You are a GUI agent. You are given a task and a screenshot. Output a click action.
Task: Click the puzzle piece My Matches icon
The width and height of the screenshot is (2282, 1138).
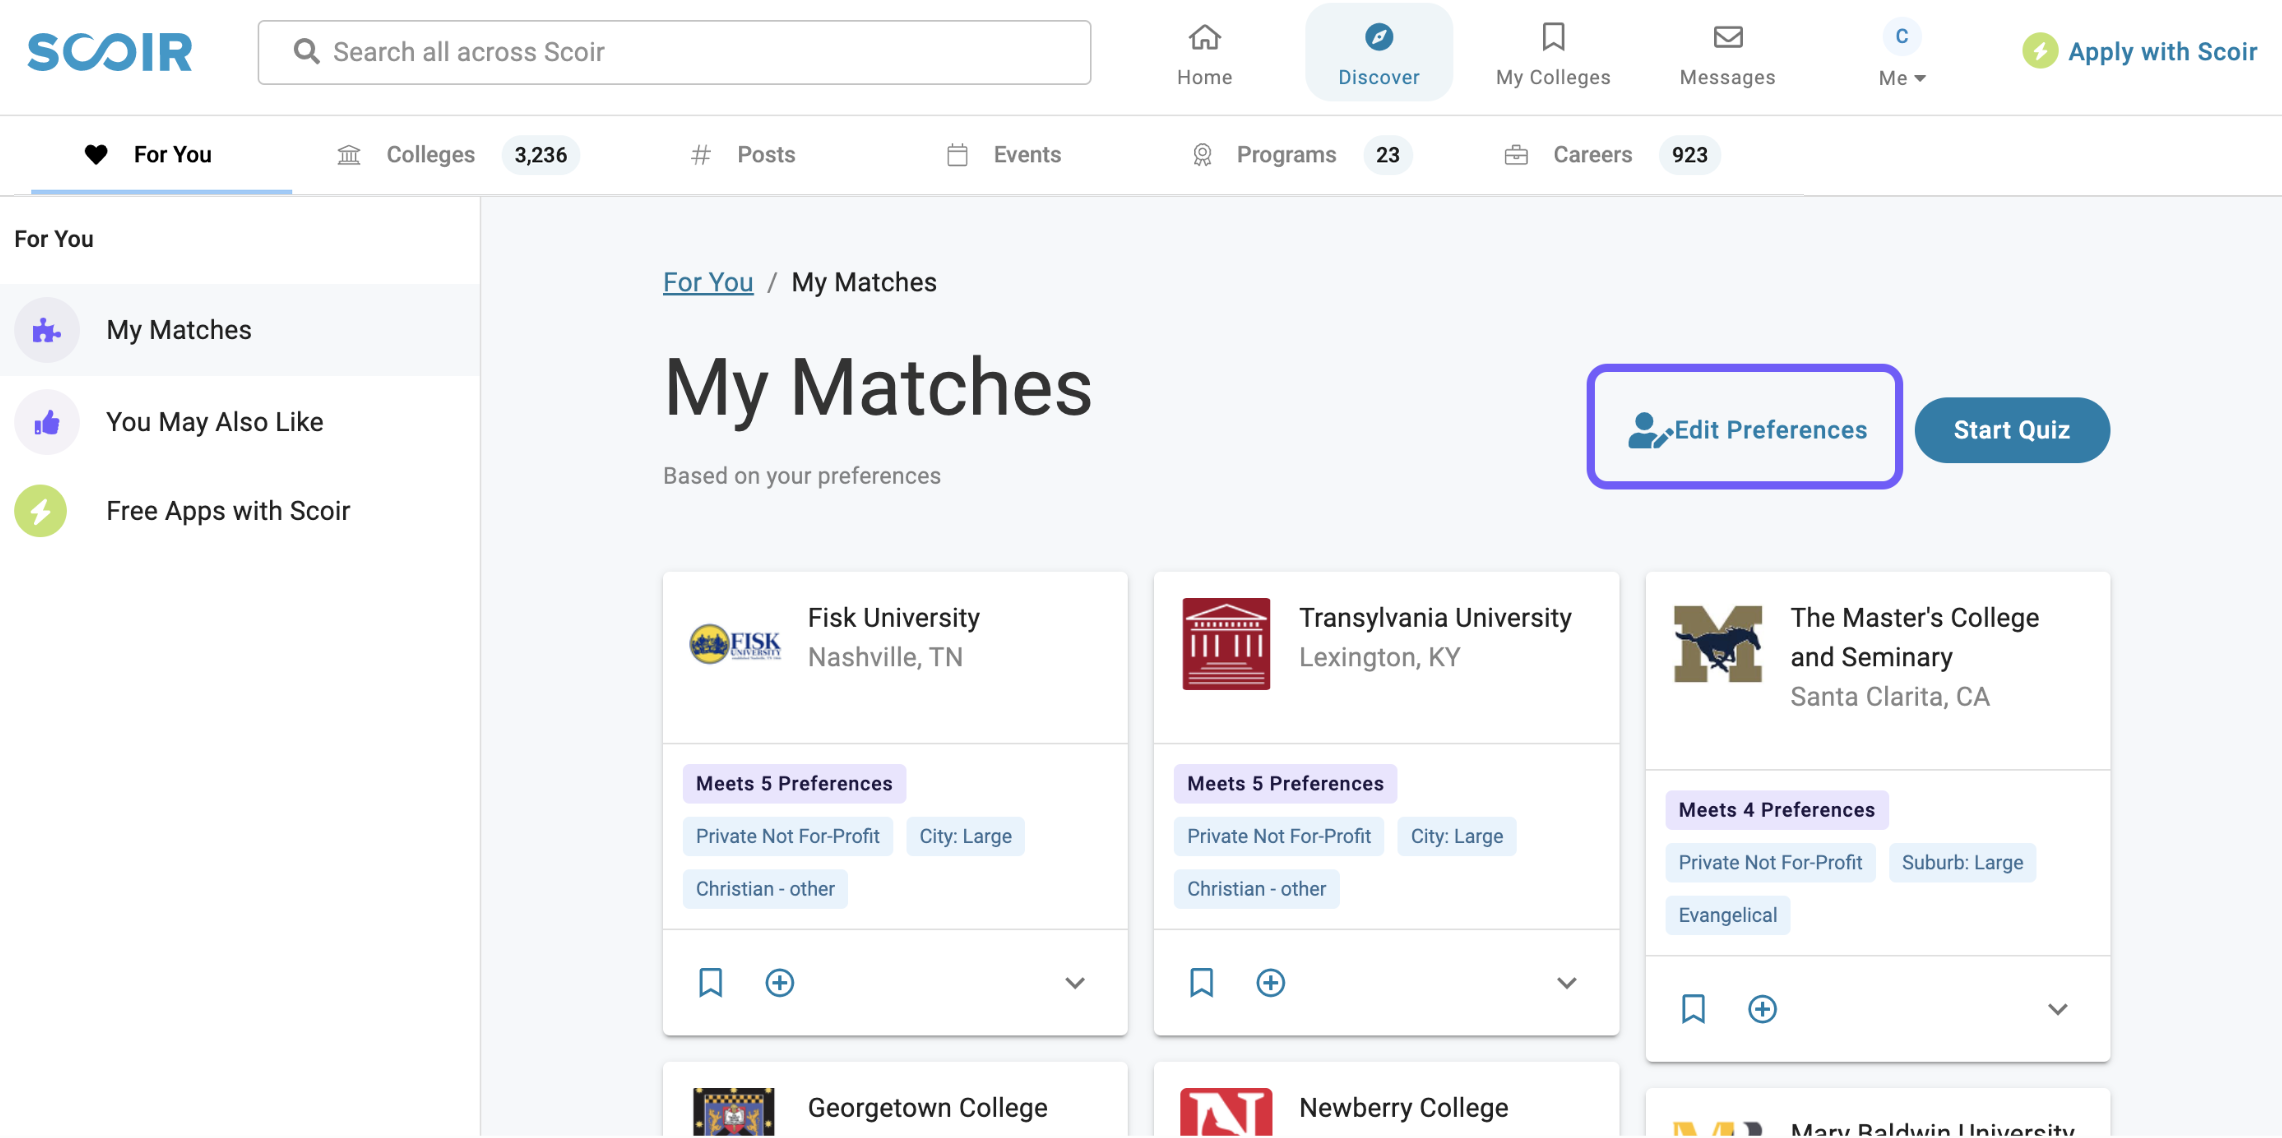(x=46, y=330)
